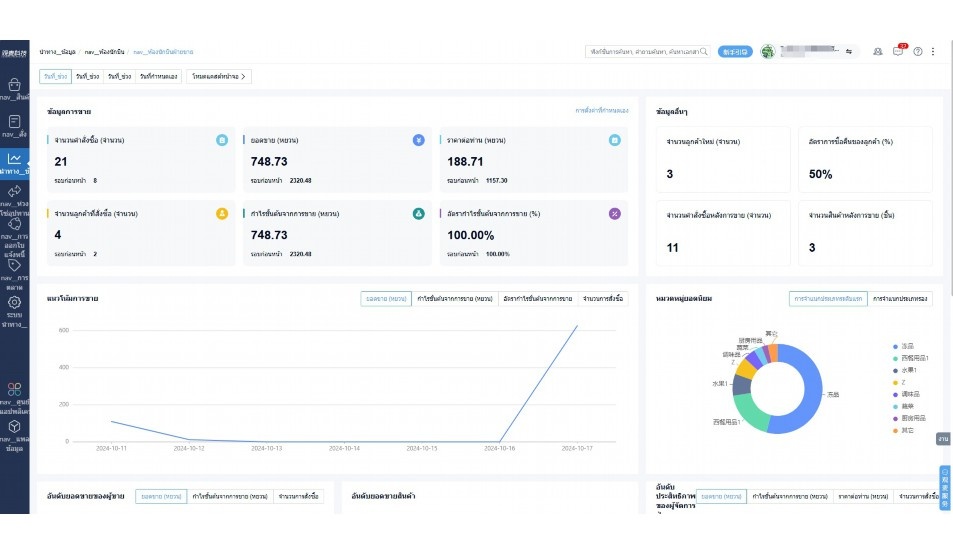Open the four-circle app center icon in sidebar

14,388
